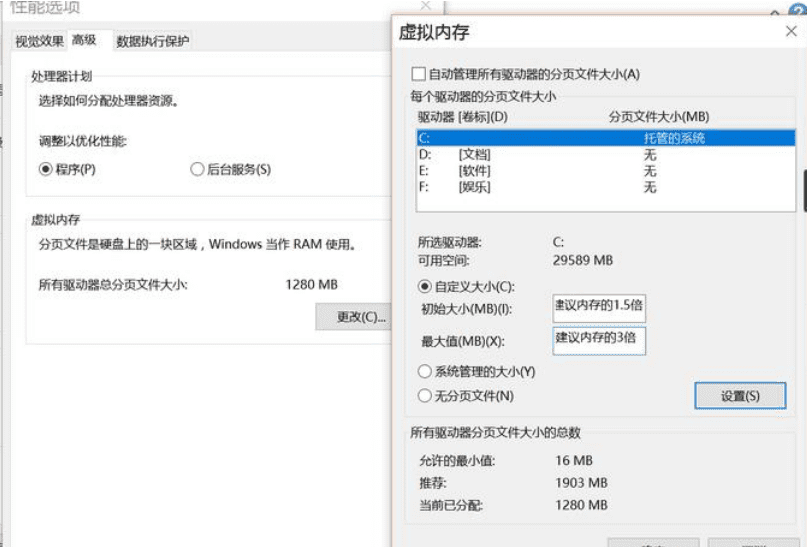Tick 自动管理所有驱动器的分页文件大小 checkbox

coord(418,74)
